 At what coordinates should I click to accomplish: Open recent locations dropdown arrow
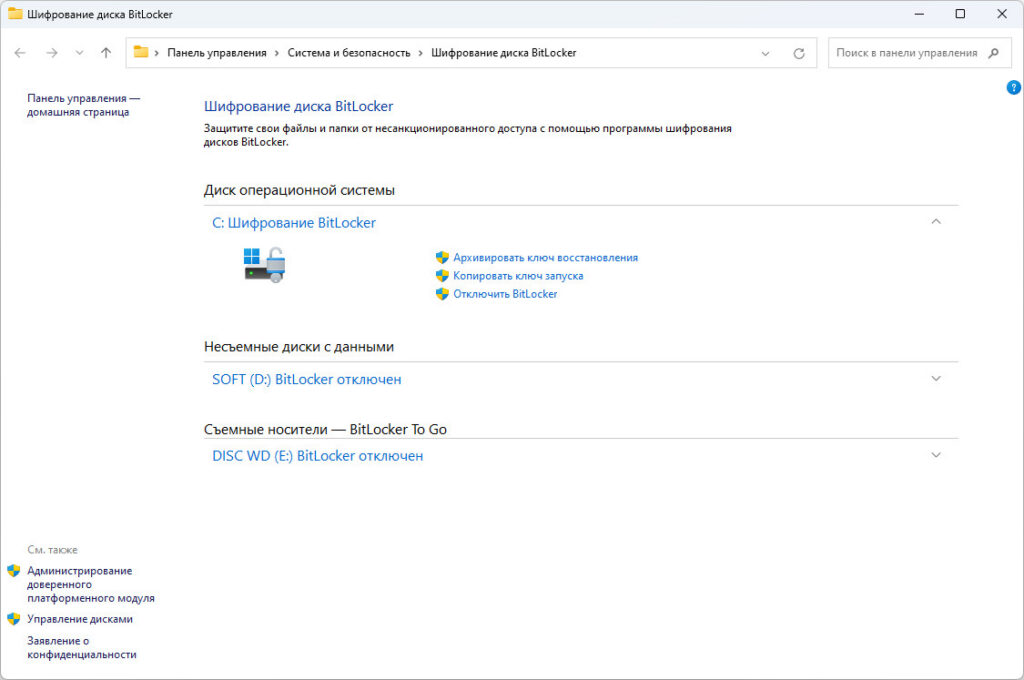click(x=79, y=53)
